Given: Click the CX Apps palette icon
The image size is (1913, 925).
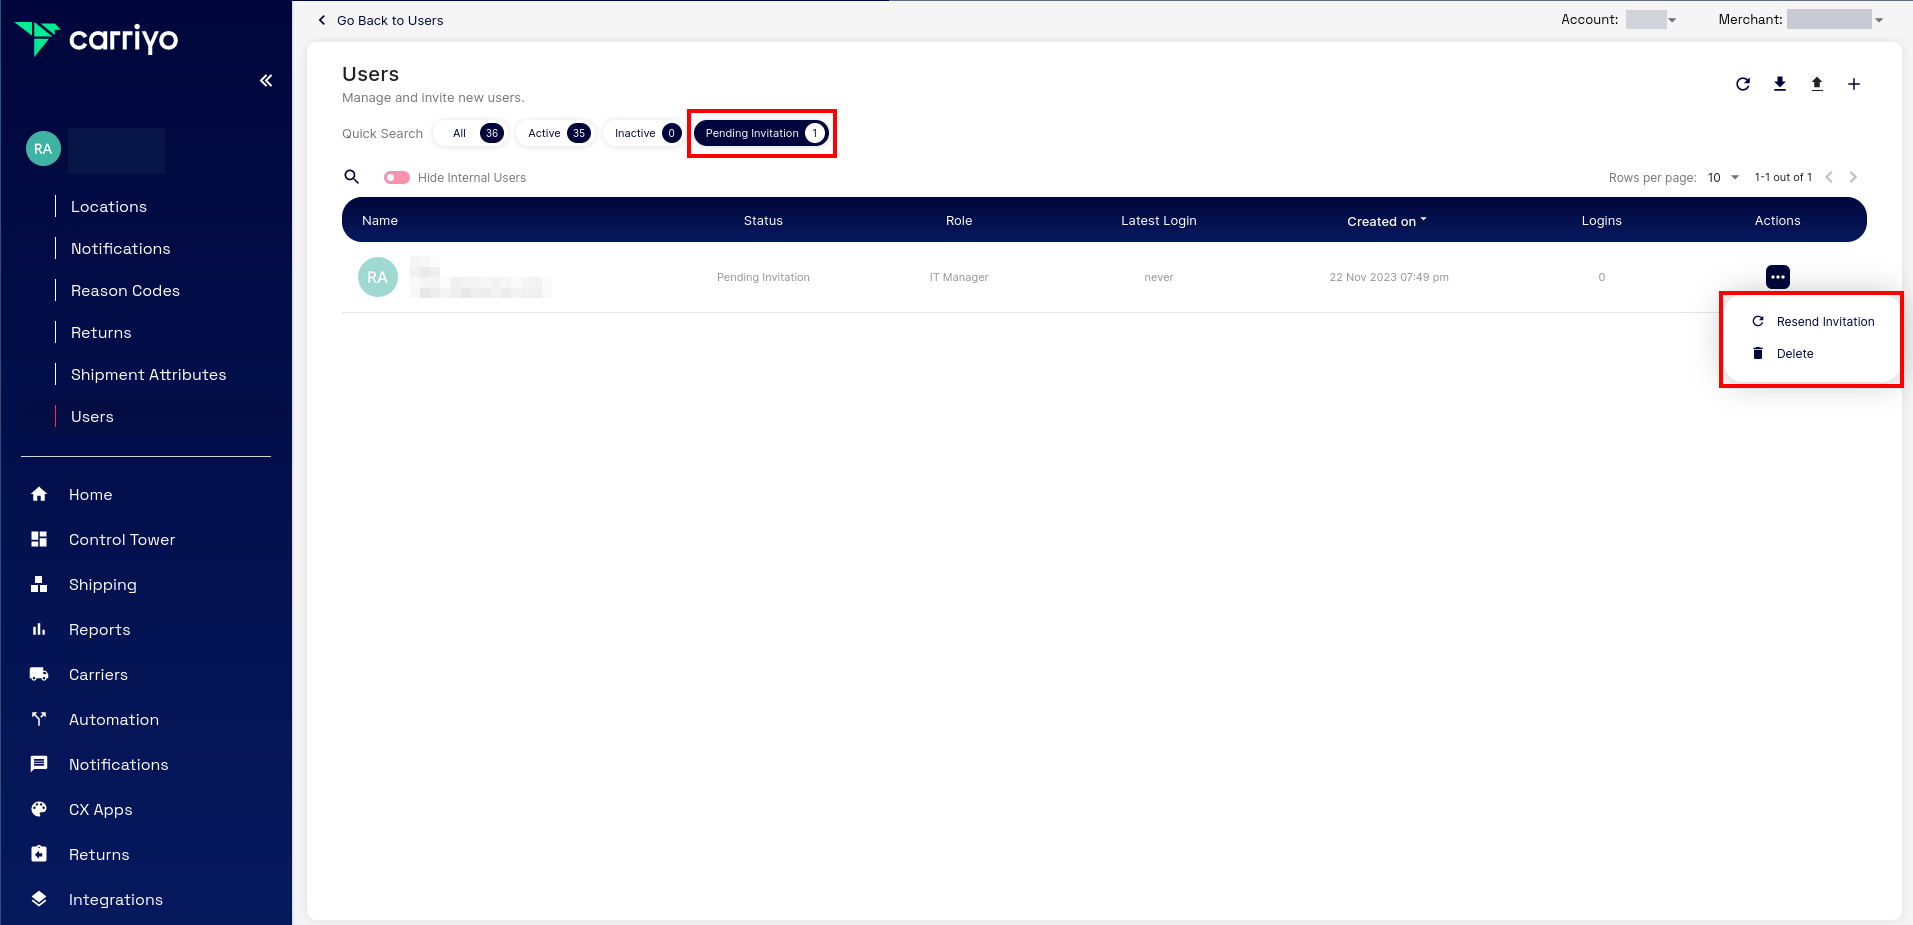Looking at the screenshot, I should (39, 809).
